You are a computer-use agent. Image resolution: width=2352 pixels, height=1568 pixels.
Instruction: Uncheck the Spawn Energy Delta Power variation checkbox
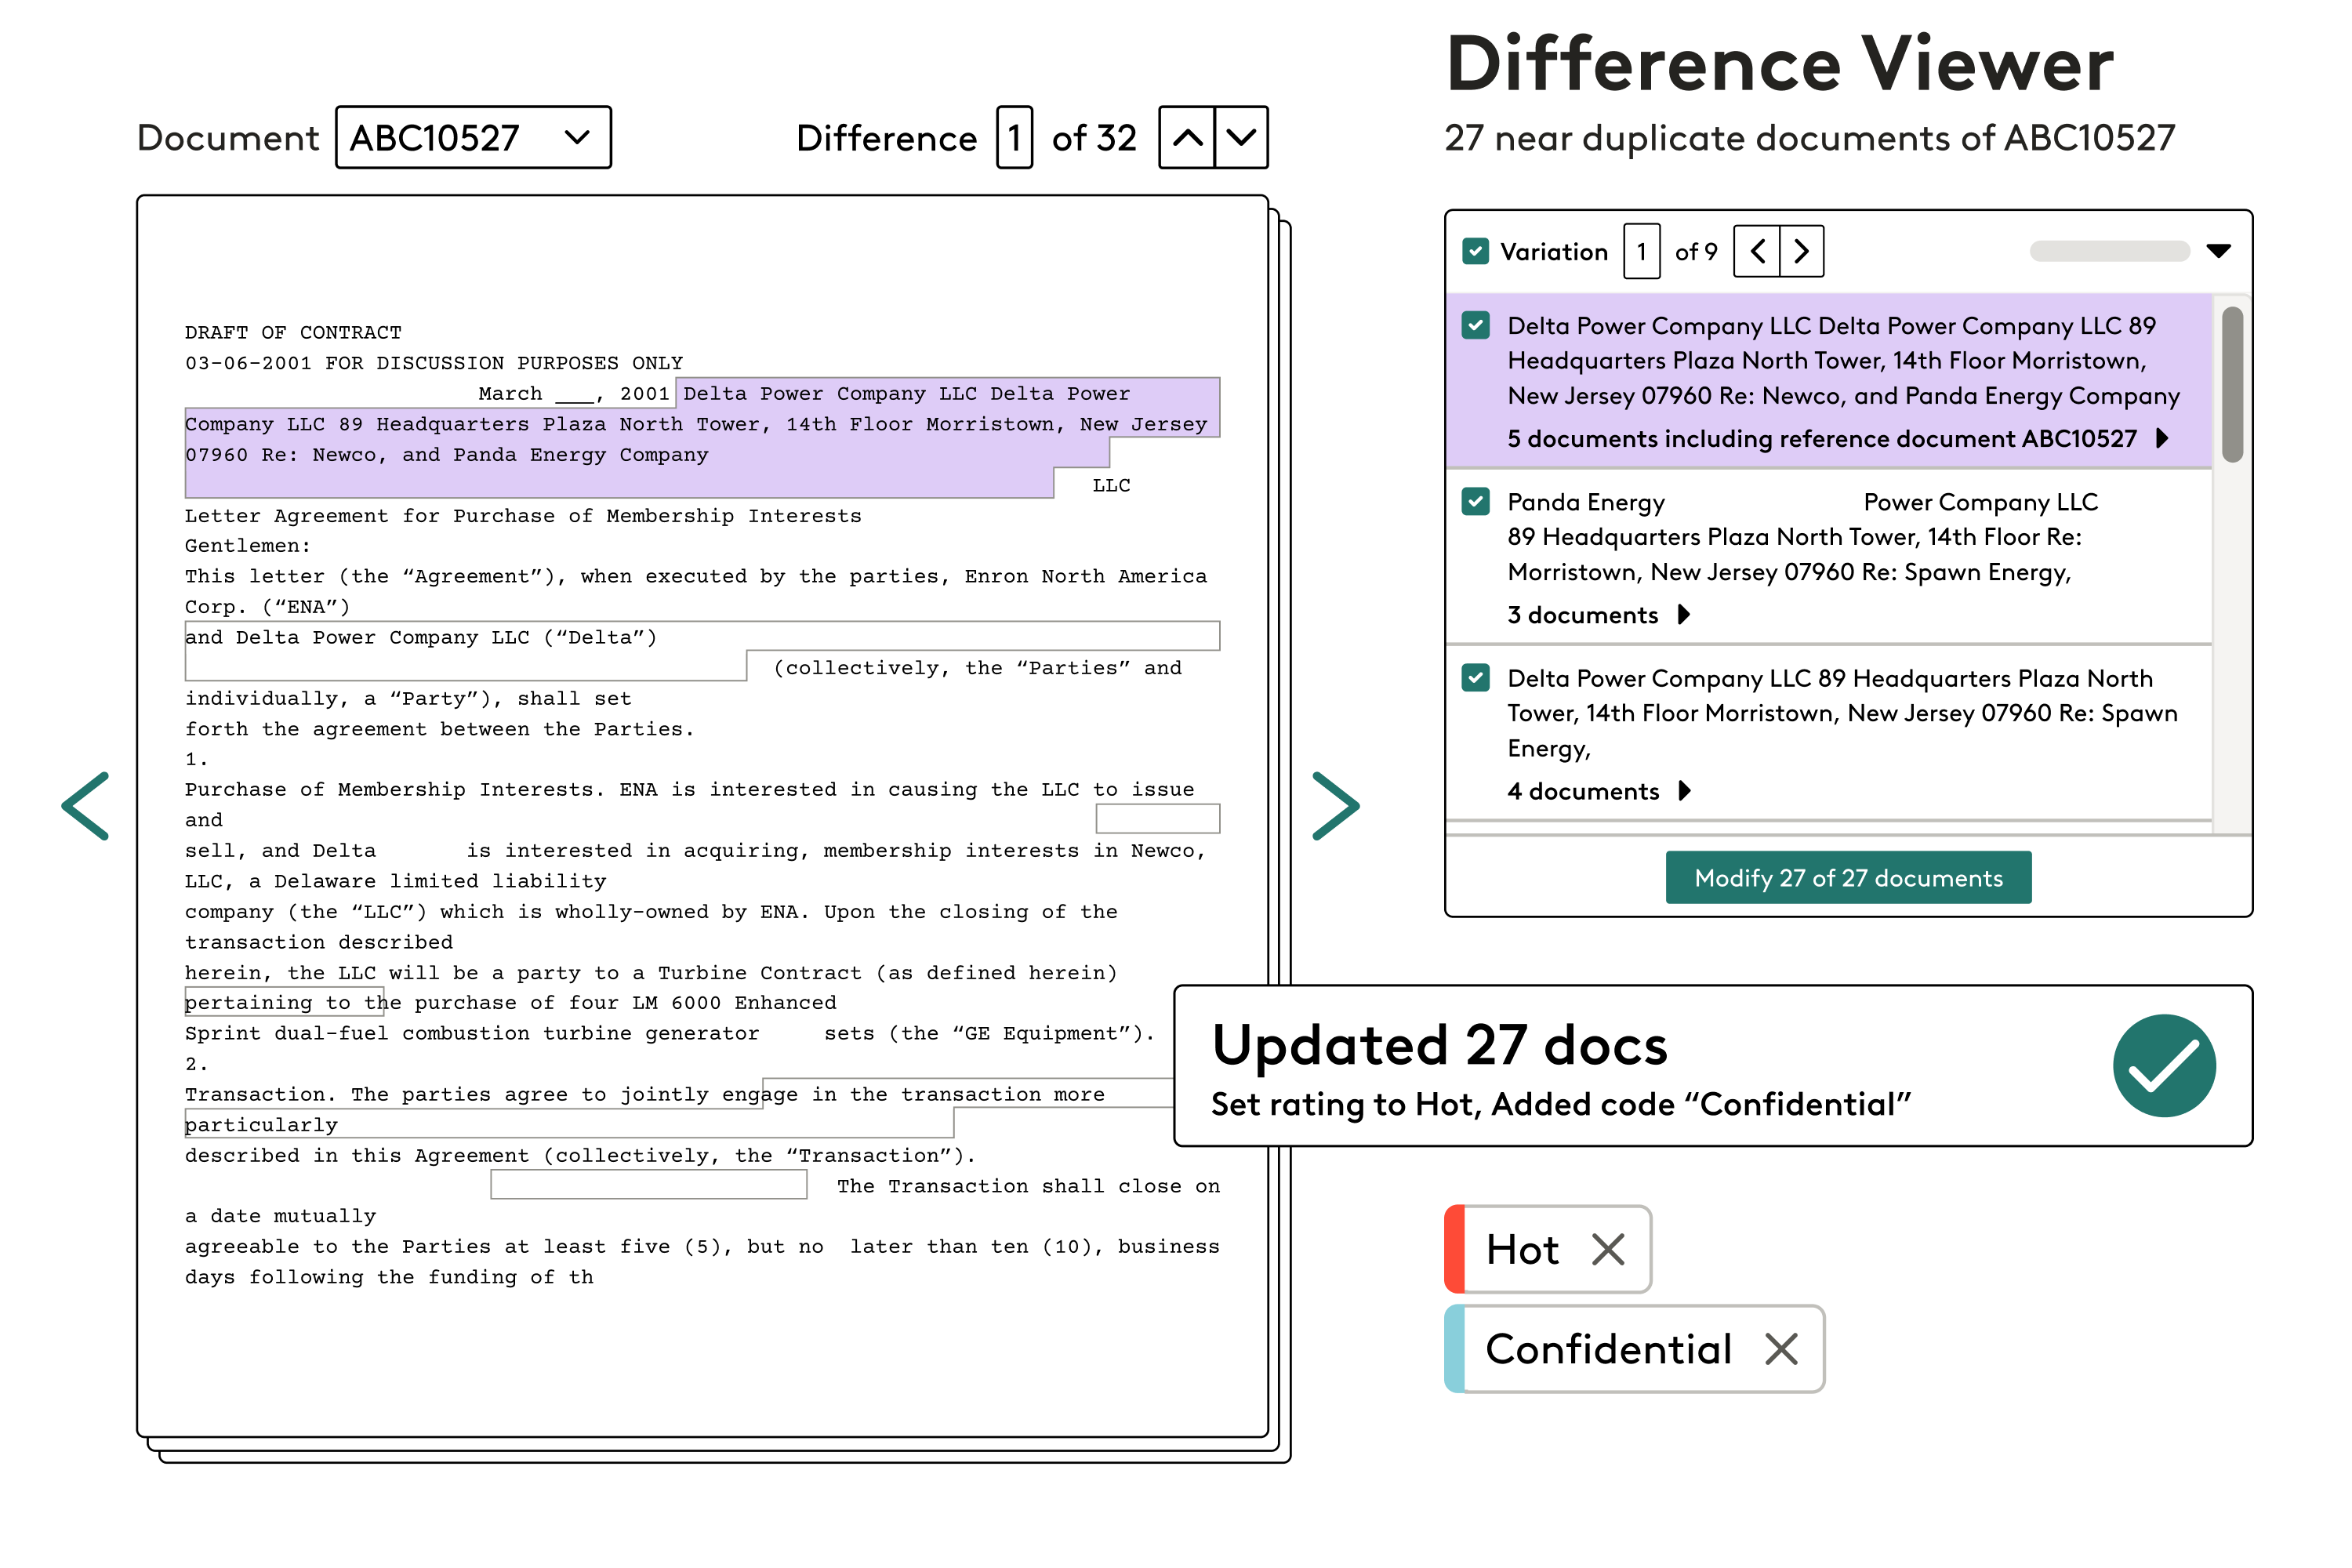click(x=1475, y=678)
